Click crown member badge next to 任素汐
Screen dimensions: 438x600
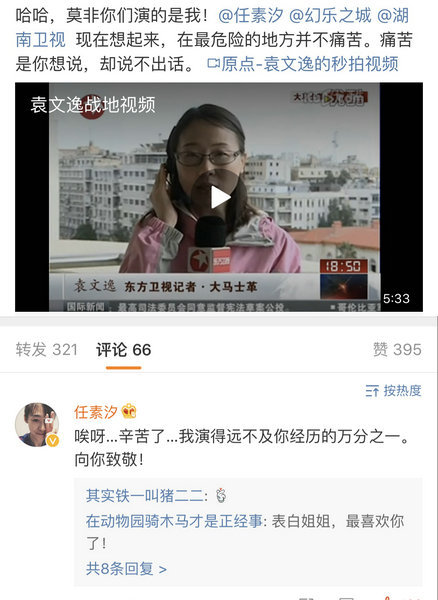[129, 412]
